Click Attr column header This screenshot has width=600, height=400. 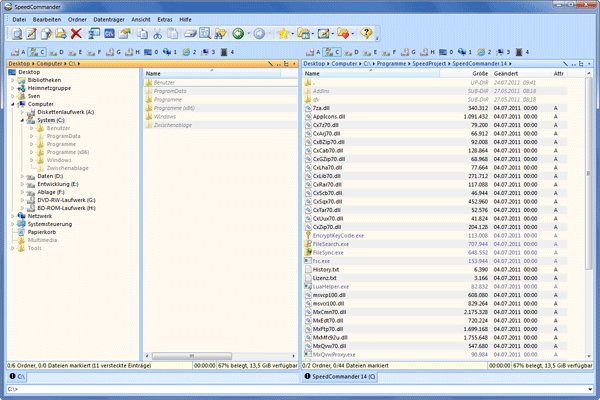click(x=559, y=73)
